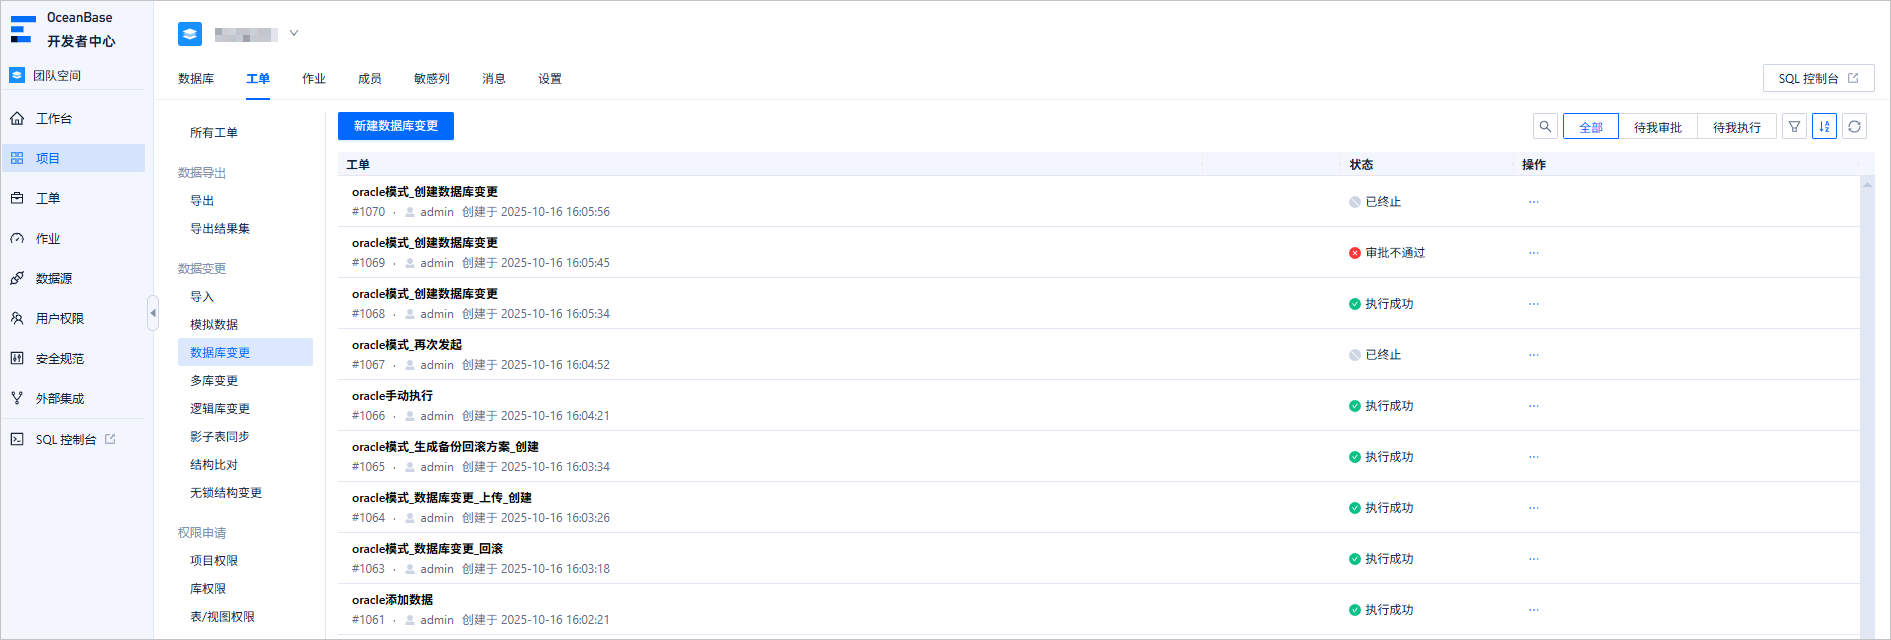Image resolution: width=1891 pixels, height=640 pixels.
Task: Switch to the 敏感列 tab
Action: click(432, 79)
